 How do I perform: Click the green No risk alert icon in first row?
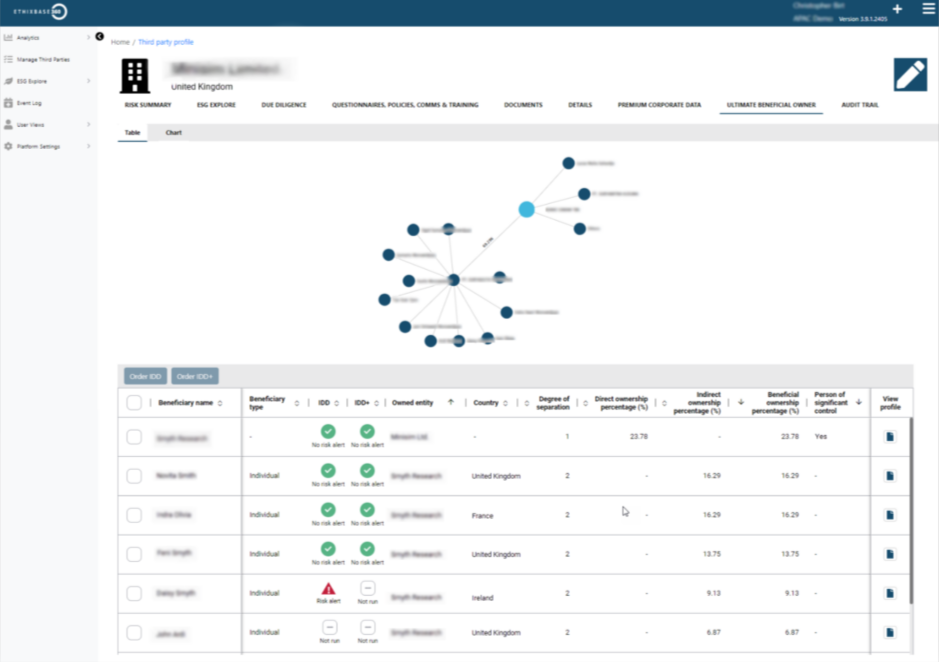click(328, 432)
